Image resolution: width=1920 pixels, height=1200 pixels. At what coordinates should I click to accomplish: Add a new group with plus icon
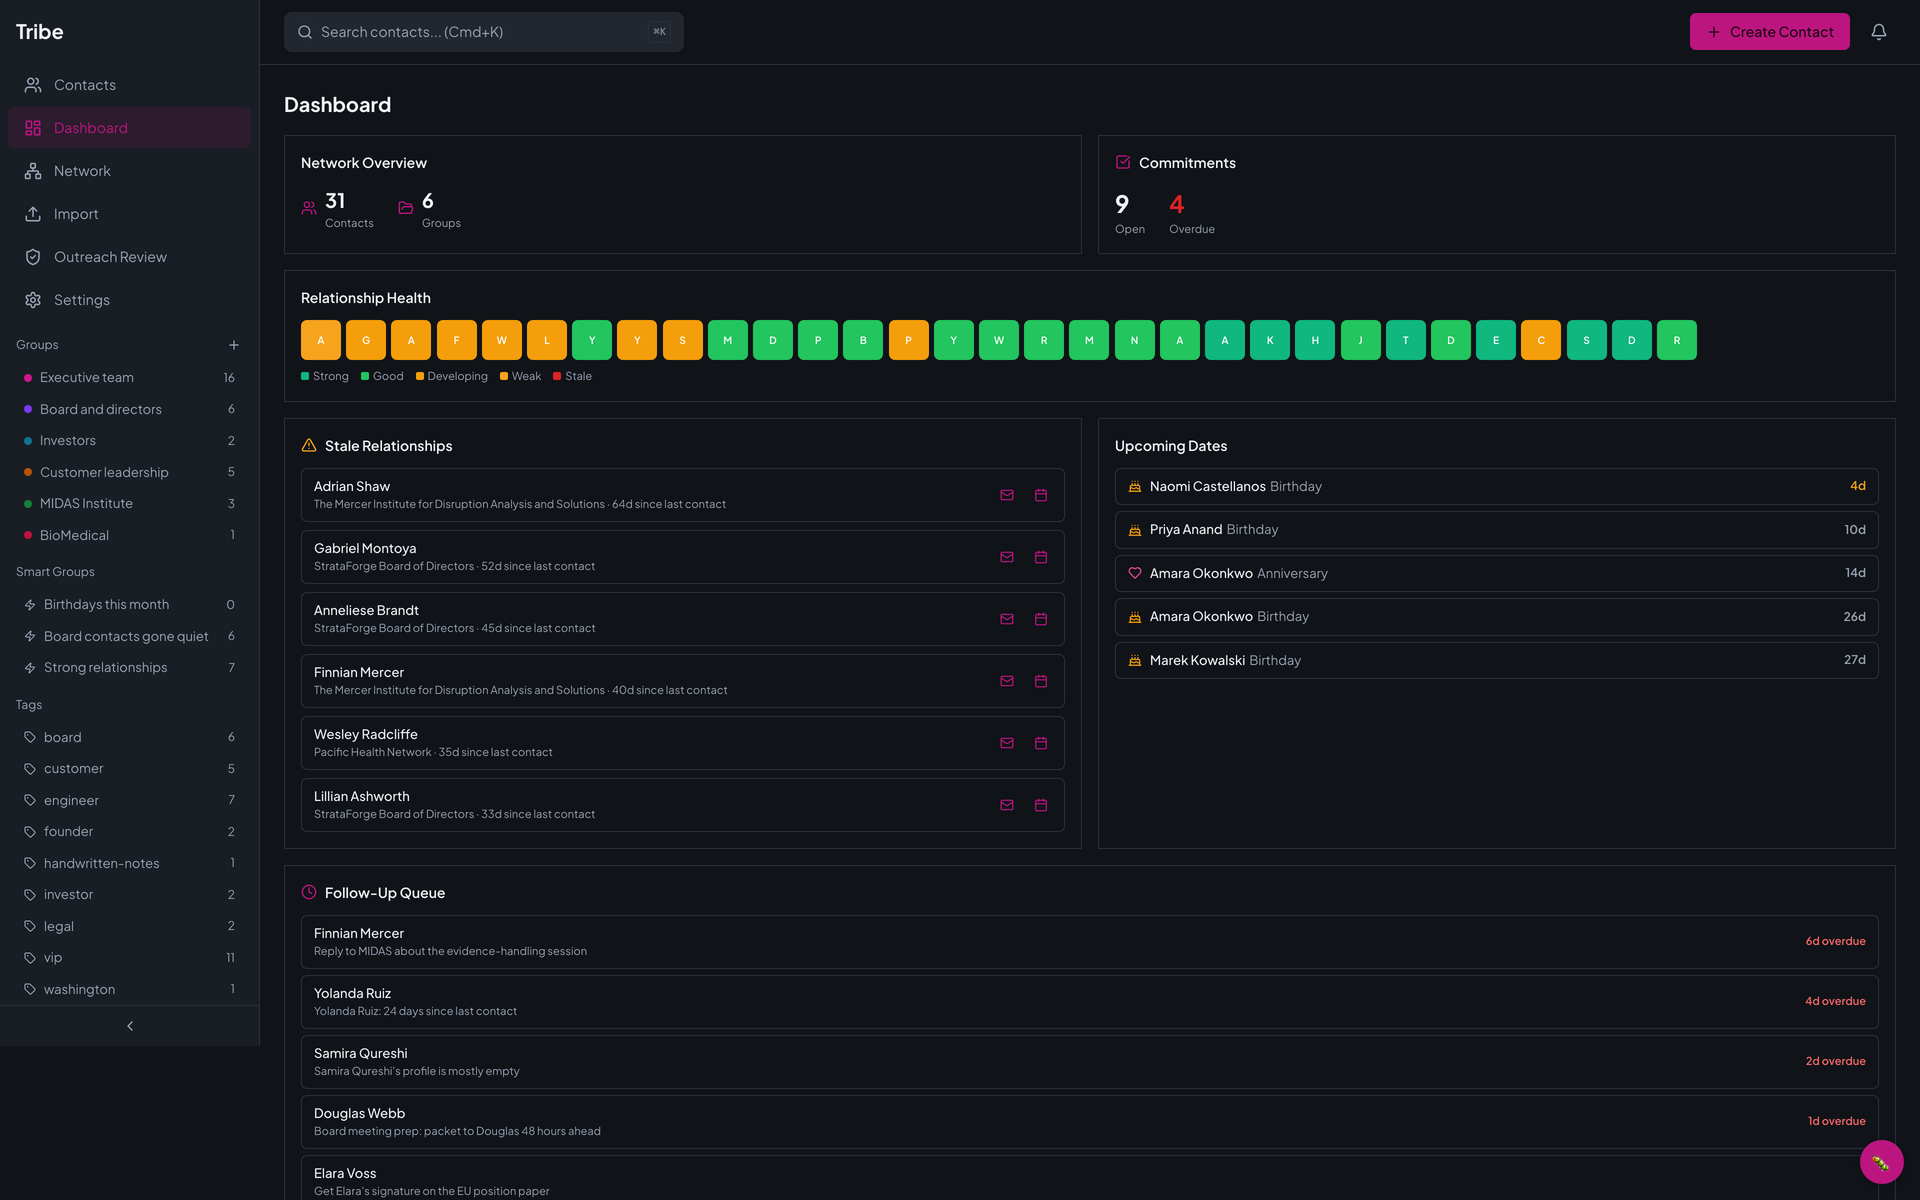(234, 345)
